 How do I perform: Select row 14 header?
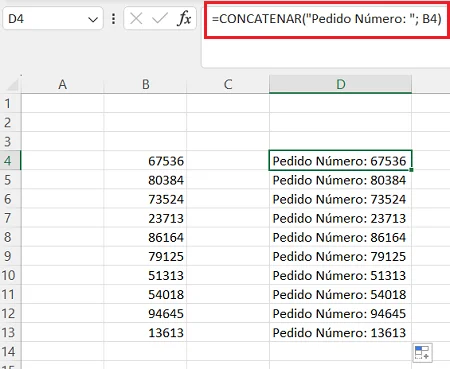[10, 351]
